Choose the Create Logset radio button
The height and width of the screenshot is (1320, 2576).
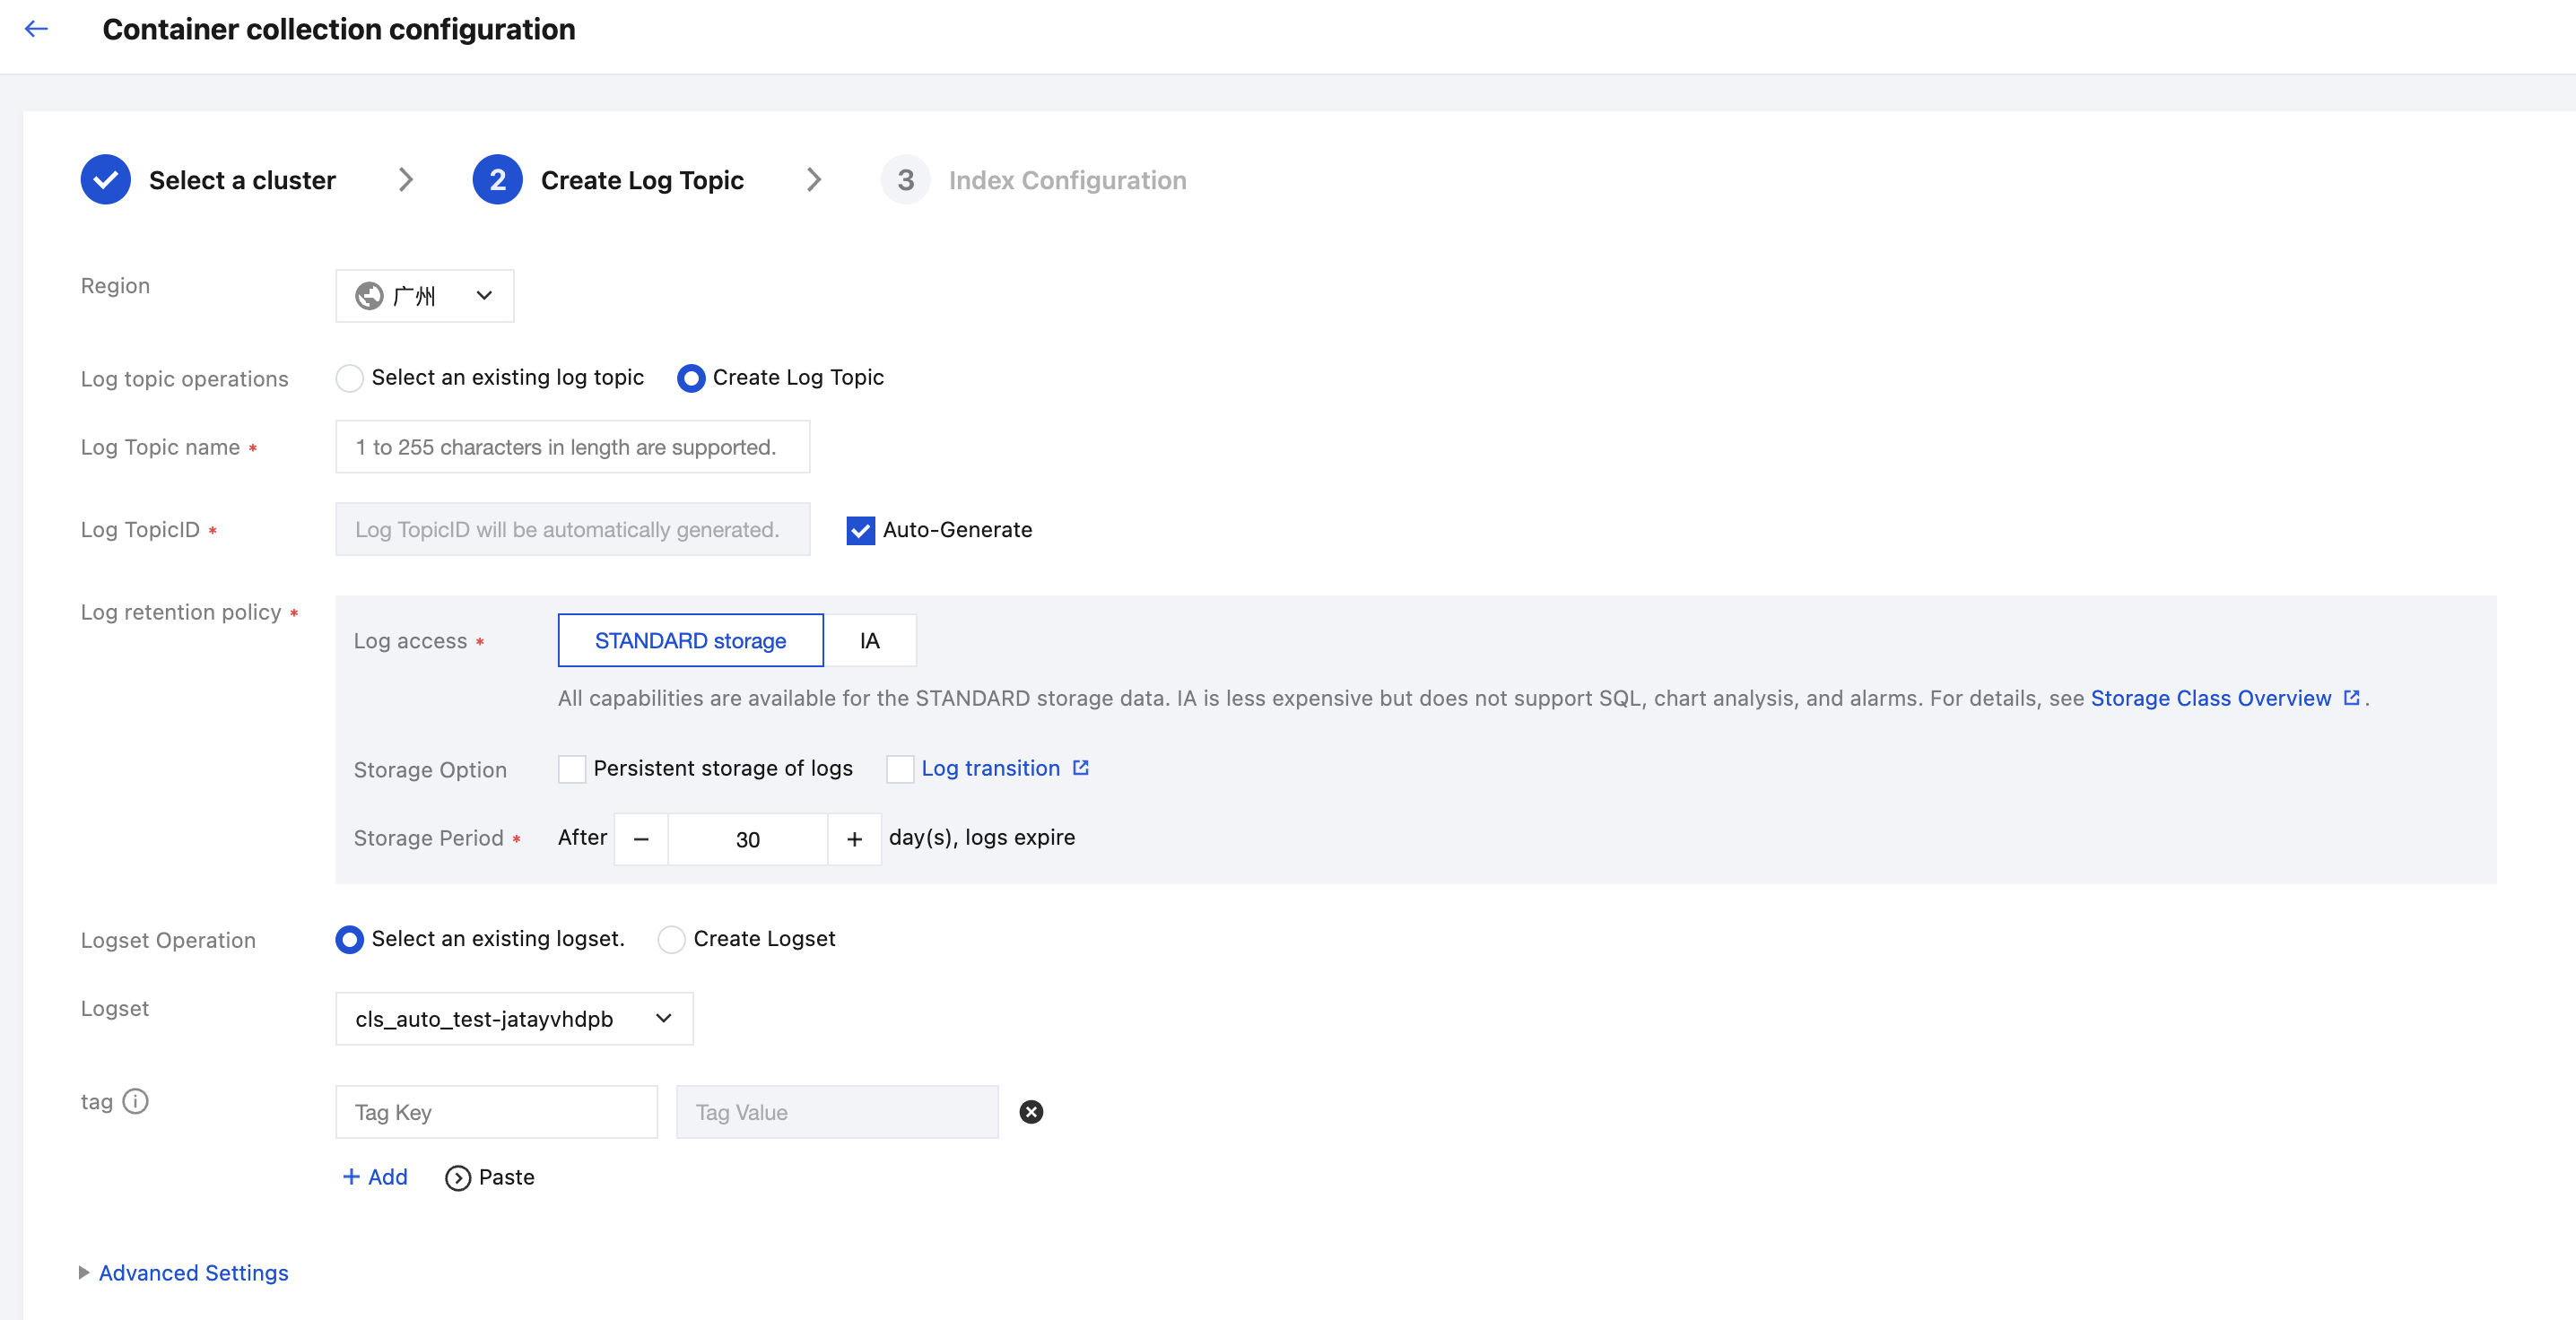tap(671, 939)
